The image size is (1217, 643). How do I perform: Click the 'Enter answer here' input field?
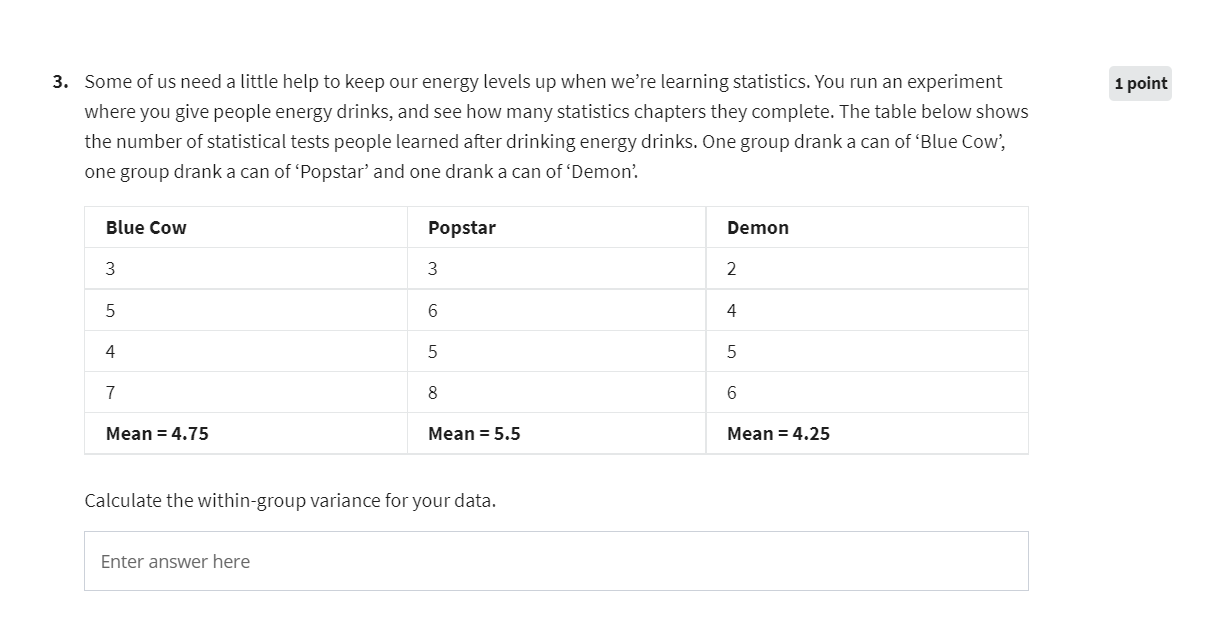point(556,561)
